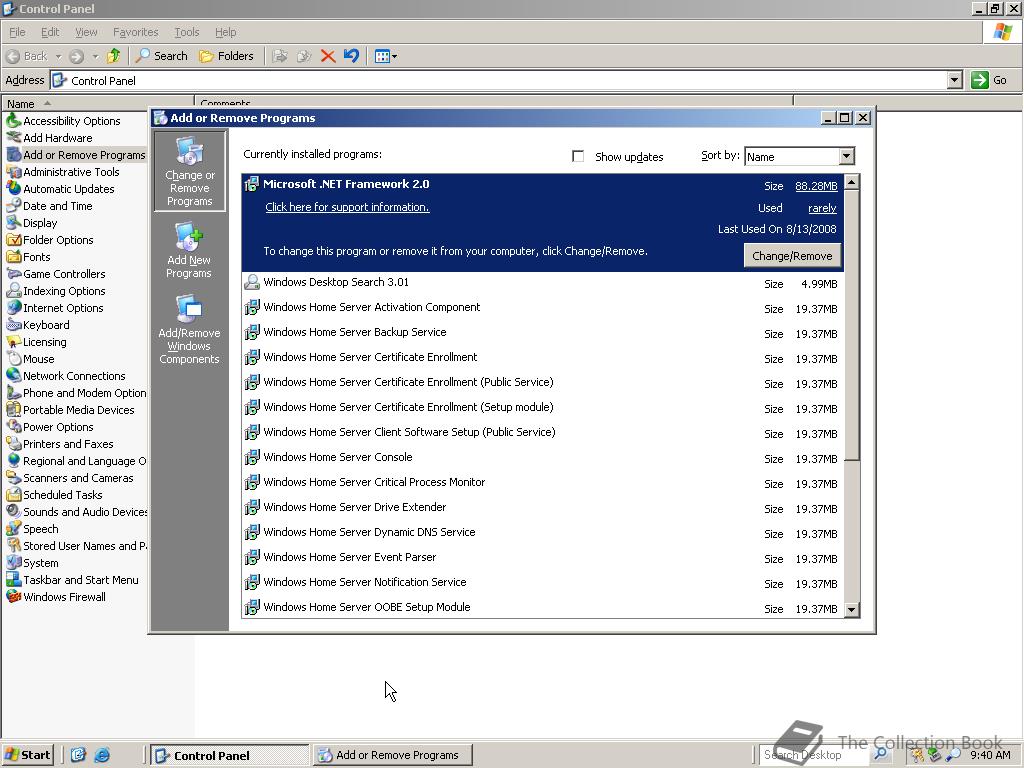Open Folder Options icon
The height and width of the screenshot is (768, 1024).
[x=13, y=240]
